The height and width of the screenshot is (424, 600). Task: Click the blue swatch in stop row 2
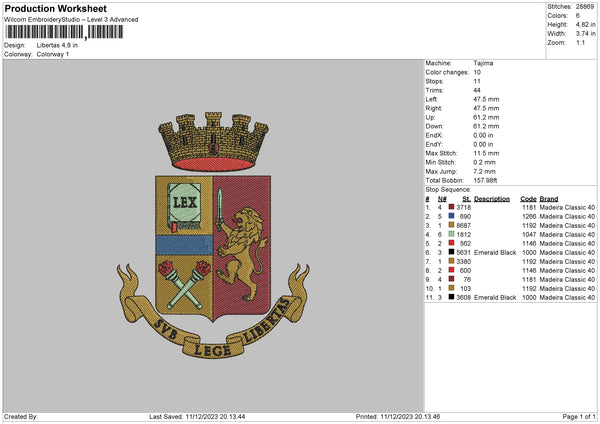coord(452,216)
